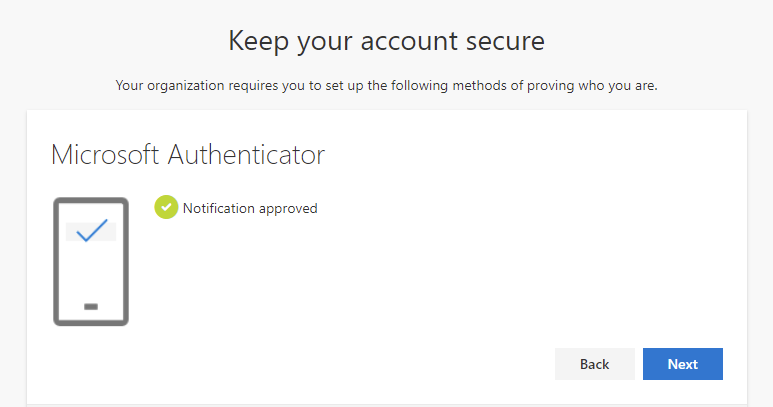773x407 pixels.
Task: Click the word "account" in page title
Action: pos(409,41)
